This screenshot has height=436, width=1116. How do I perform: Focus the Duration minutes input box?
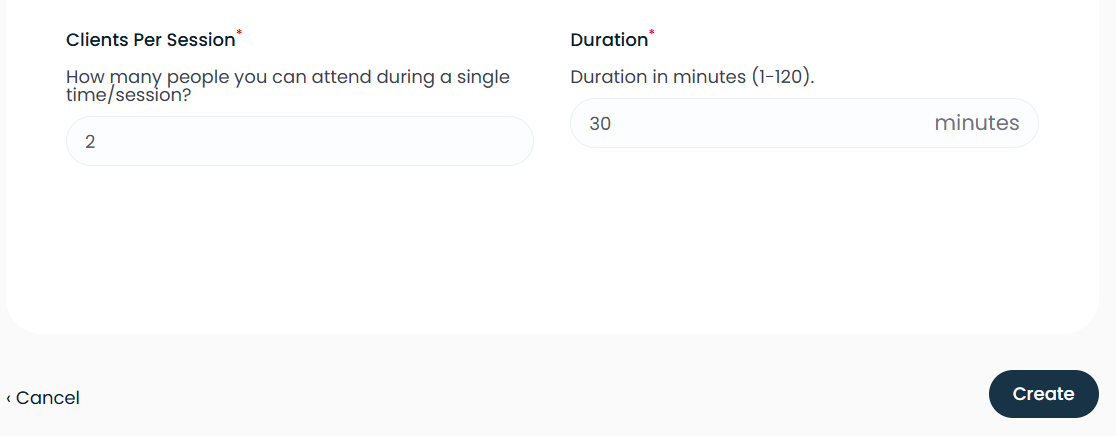click(x=804, y=123)
